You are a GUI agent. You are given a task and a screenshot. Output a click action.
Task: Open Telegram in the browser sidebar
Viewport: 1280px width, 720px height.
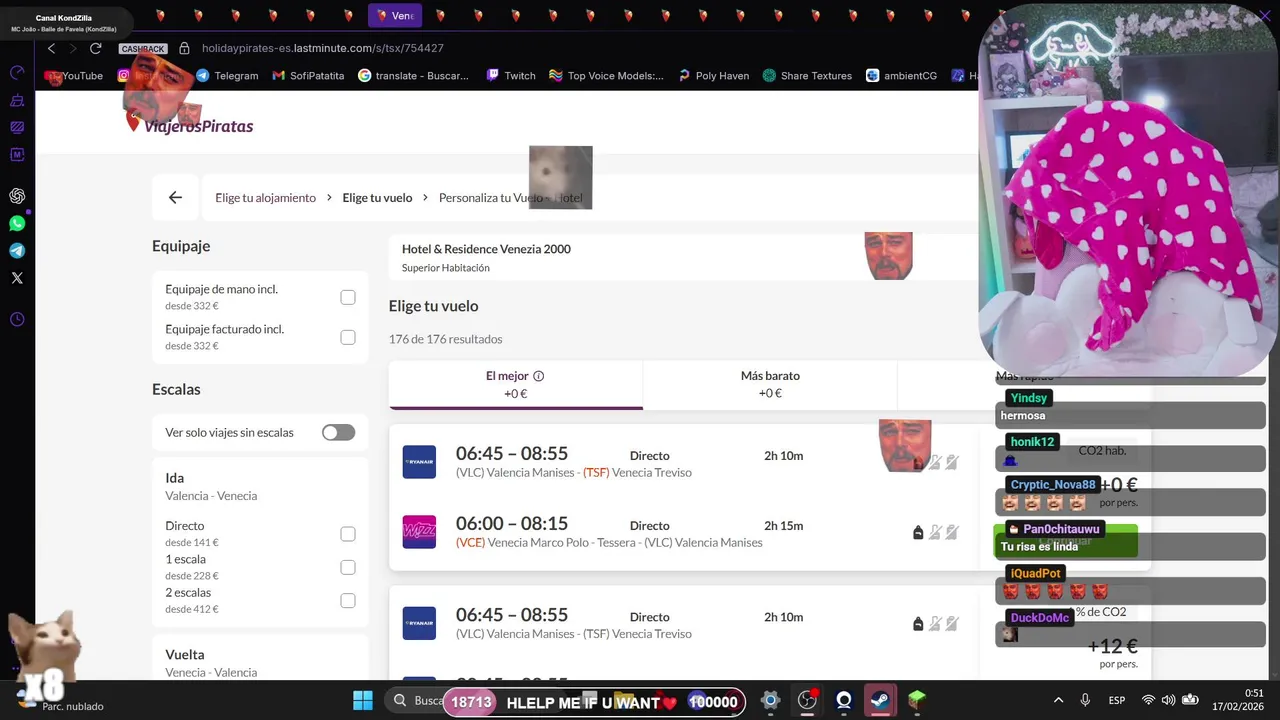point(17,251)
